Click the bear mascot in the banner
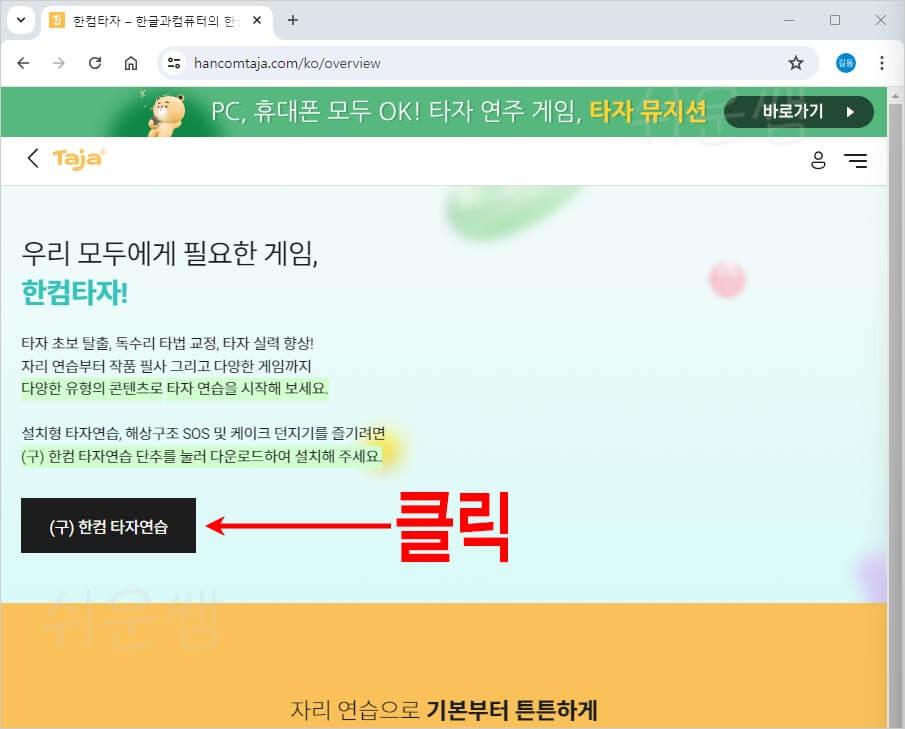 click(166, 108)
